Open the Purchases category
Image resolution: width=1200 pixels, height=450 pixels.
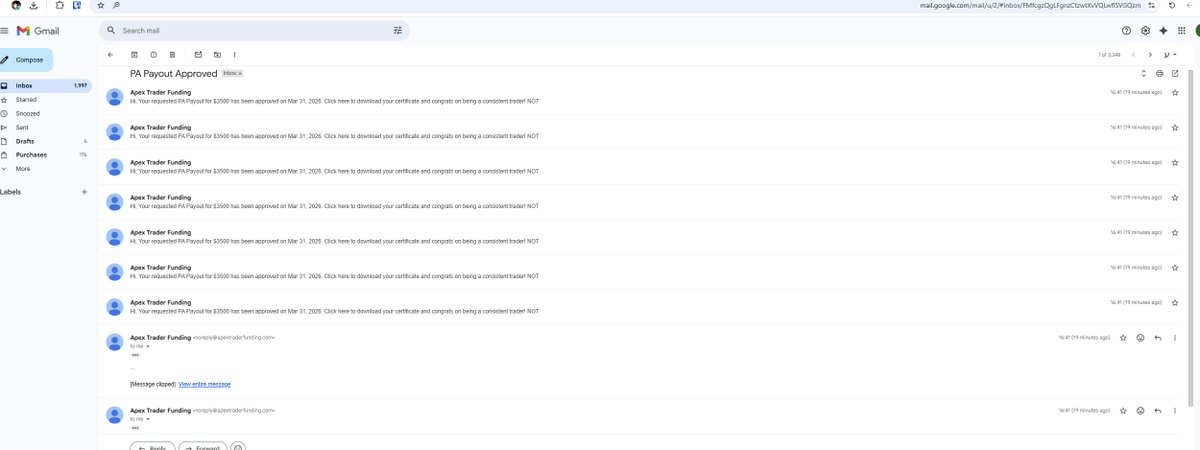pyautogui.click(x=46, y=155)
